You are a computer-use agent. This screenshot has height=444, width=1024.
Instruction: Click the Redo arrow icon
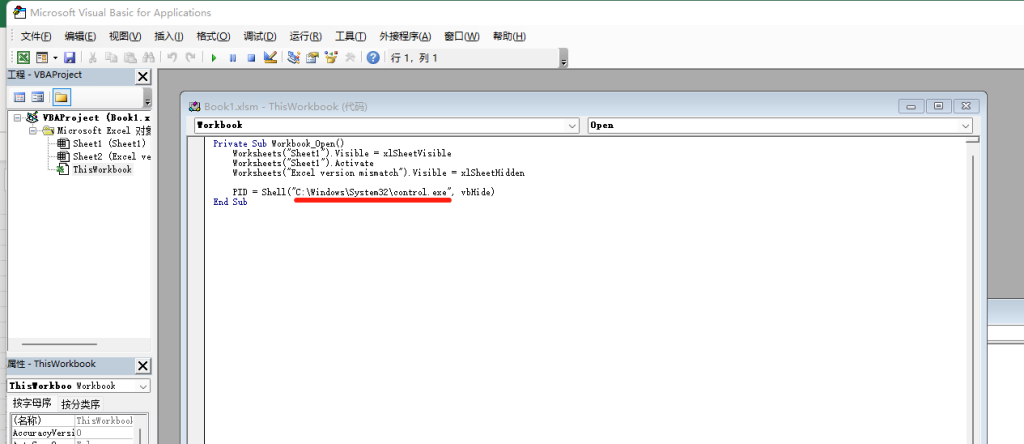(190, 57)
